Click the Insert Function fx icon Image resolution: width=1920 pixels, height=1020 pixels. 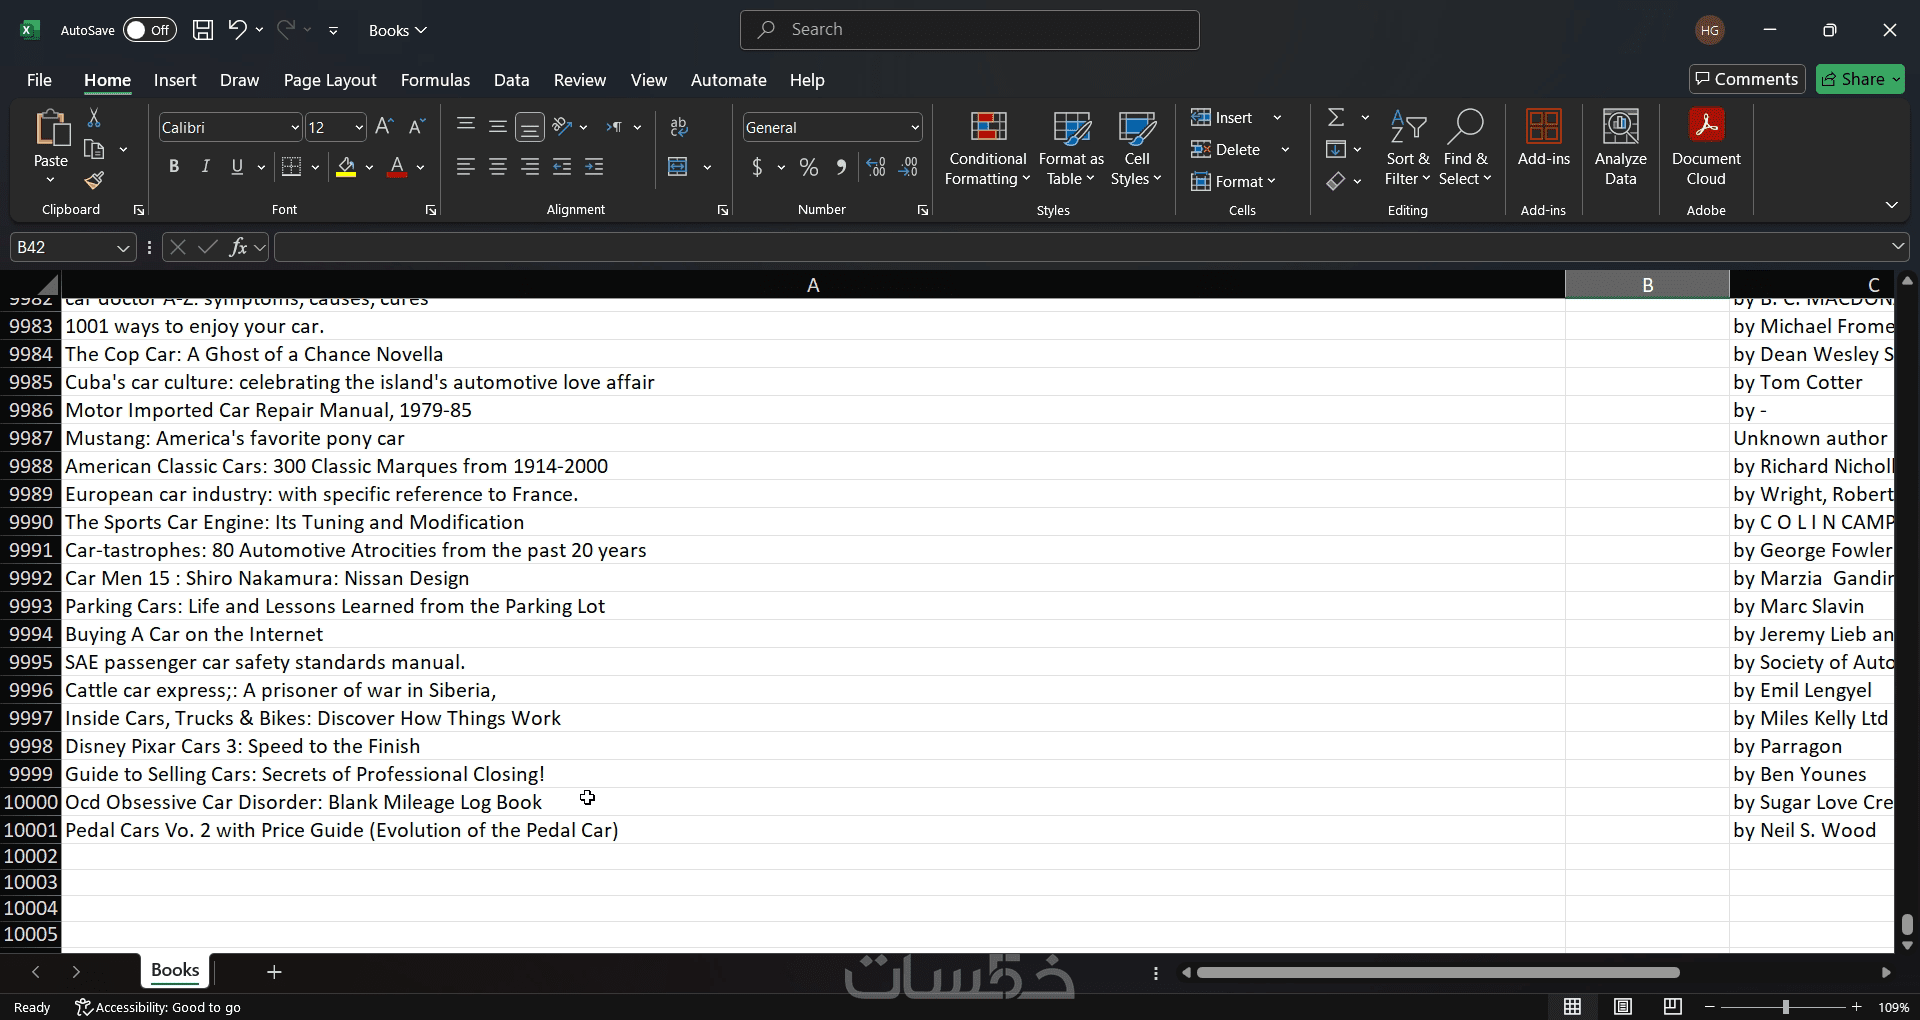pyautogui.click(x=238, y=247)
